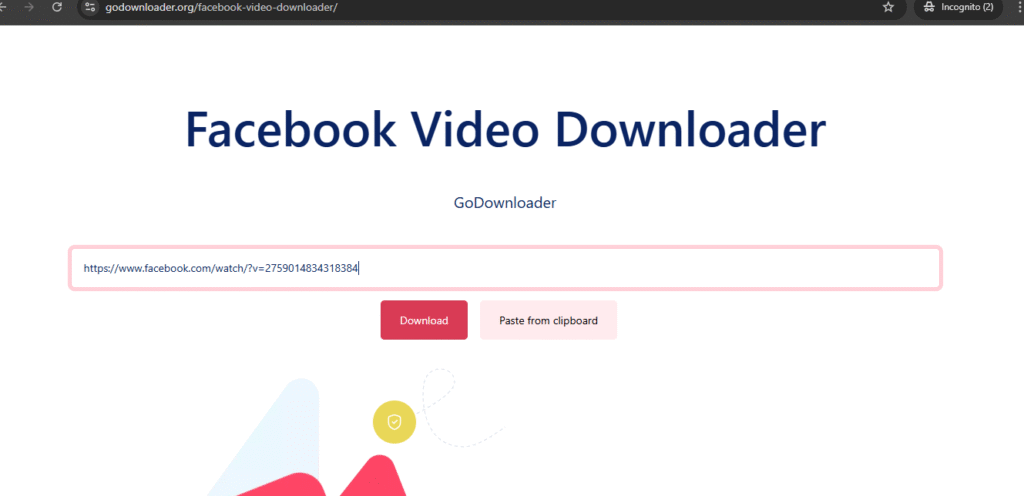Click the Facebook video URL input field
The width and height of the screenshot is (1024, 496).
coord(505,268)
